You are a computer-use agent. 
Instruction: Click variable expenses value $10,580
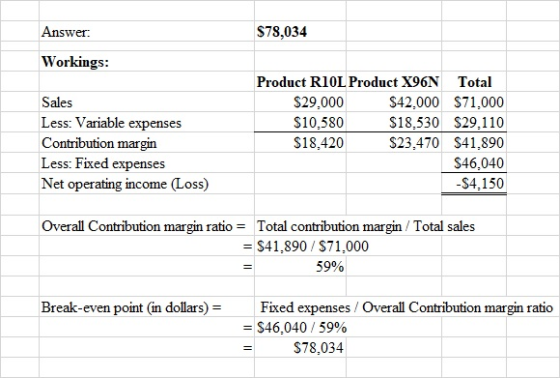pyautogui.click(x=319, y=123)
